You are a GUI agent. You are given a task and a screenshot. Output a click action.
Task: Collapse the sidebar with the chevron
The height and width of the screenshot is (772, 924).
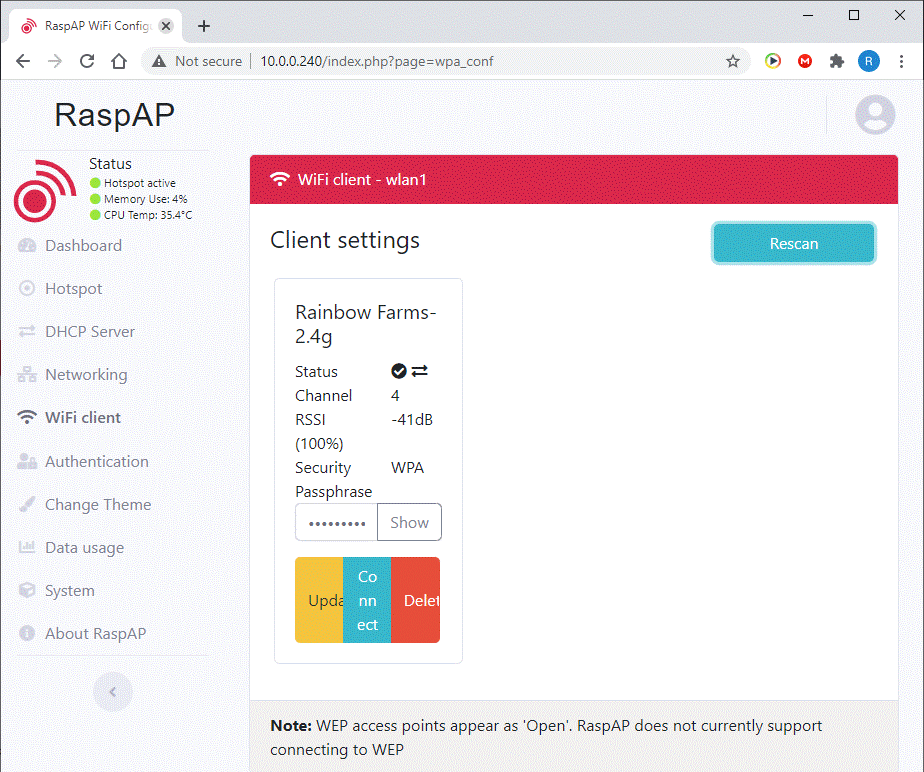[112, 691]
